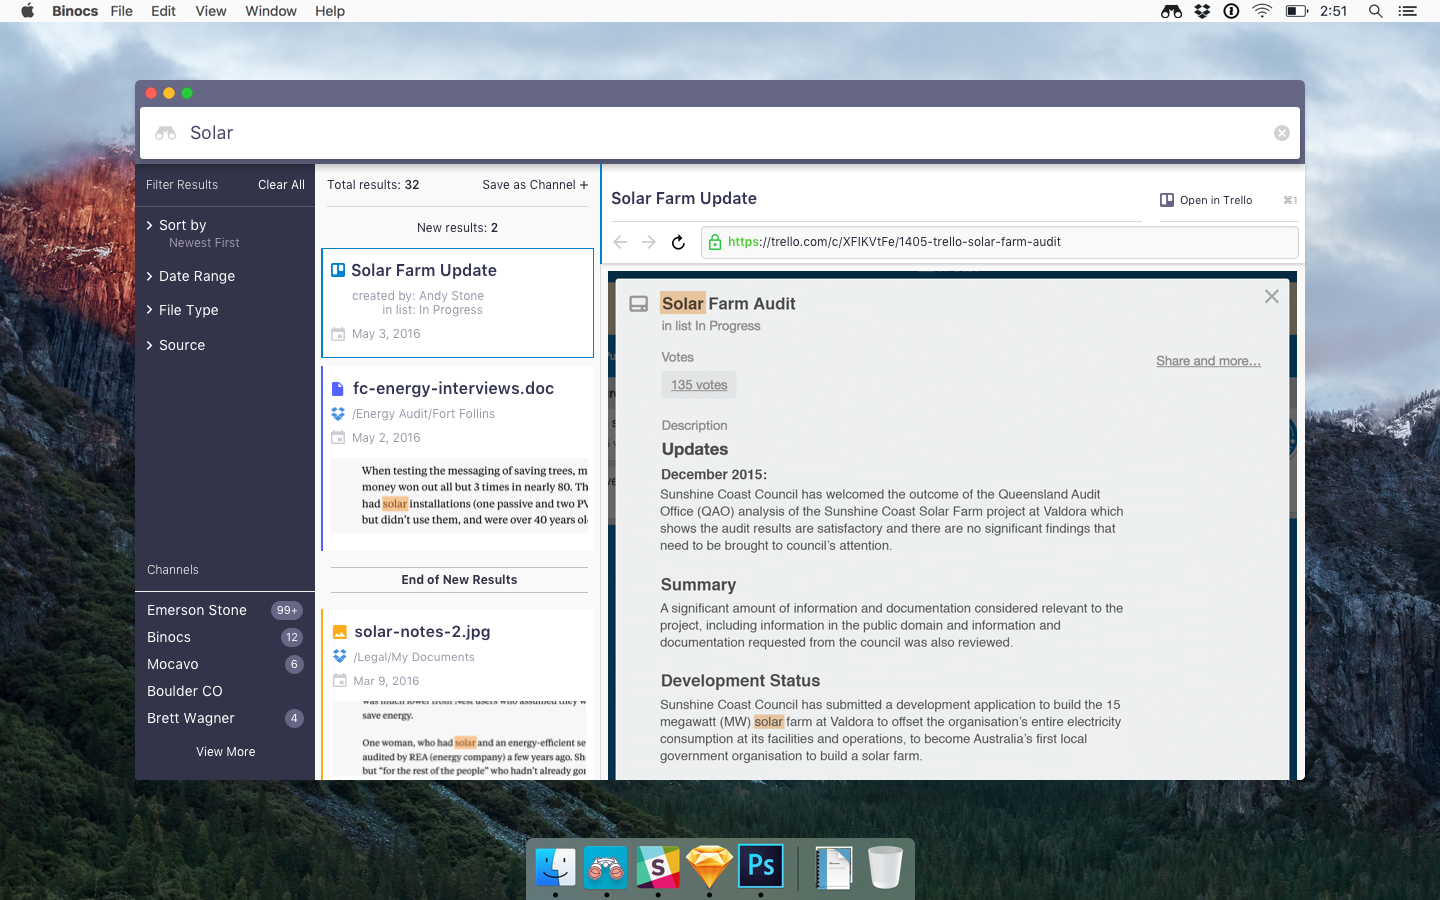Open Slack from the dock

point(658,867)
